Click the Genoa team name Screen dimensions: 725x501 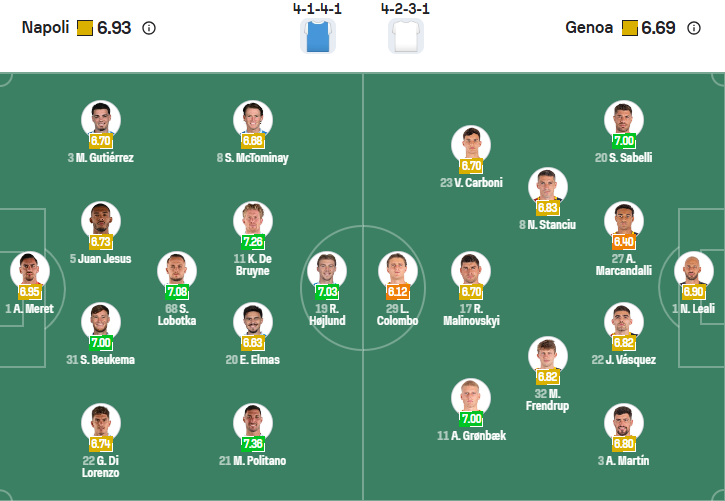pyautogui.click(x=588, y=28)
